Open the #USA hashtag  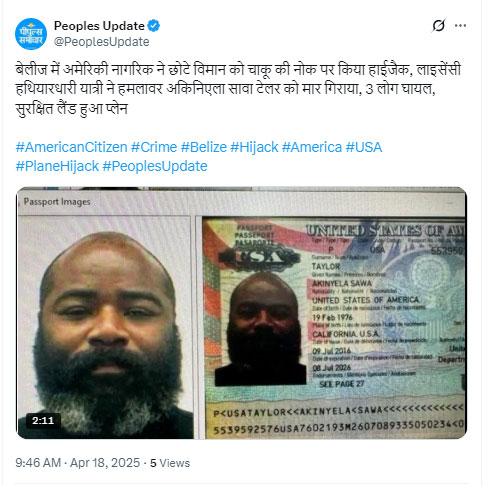pos(364,147)
